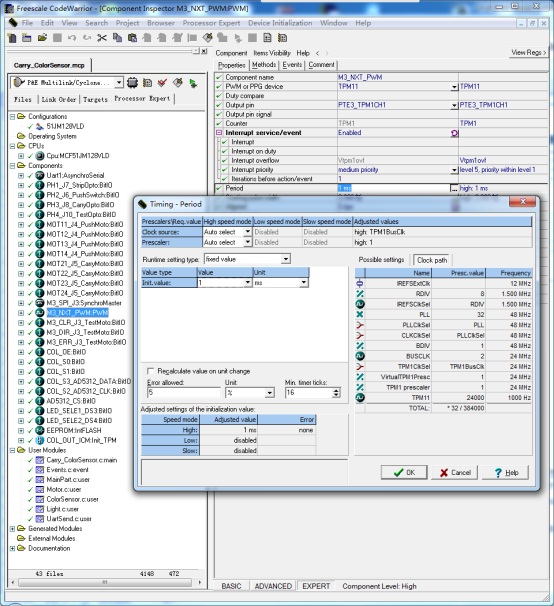Click the M3_SPI_J3:SynchroMaster component icon
The height and width of the screenshot is (606, 554).
click(x=40, y=303)
